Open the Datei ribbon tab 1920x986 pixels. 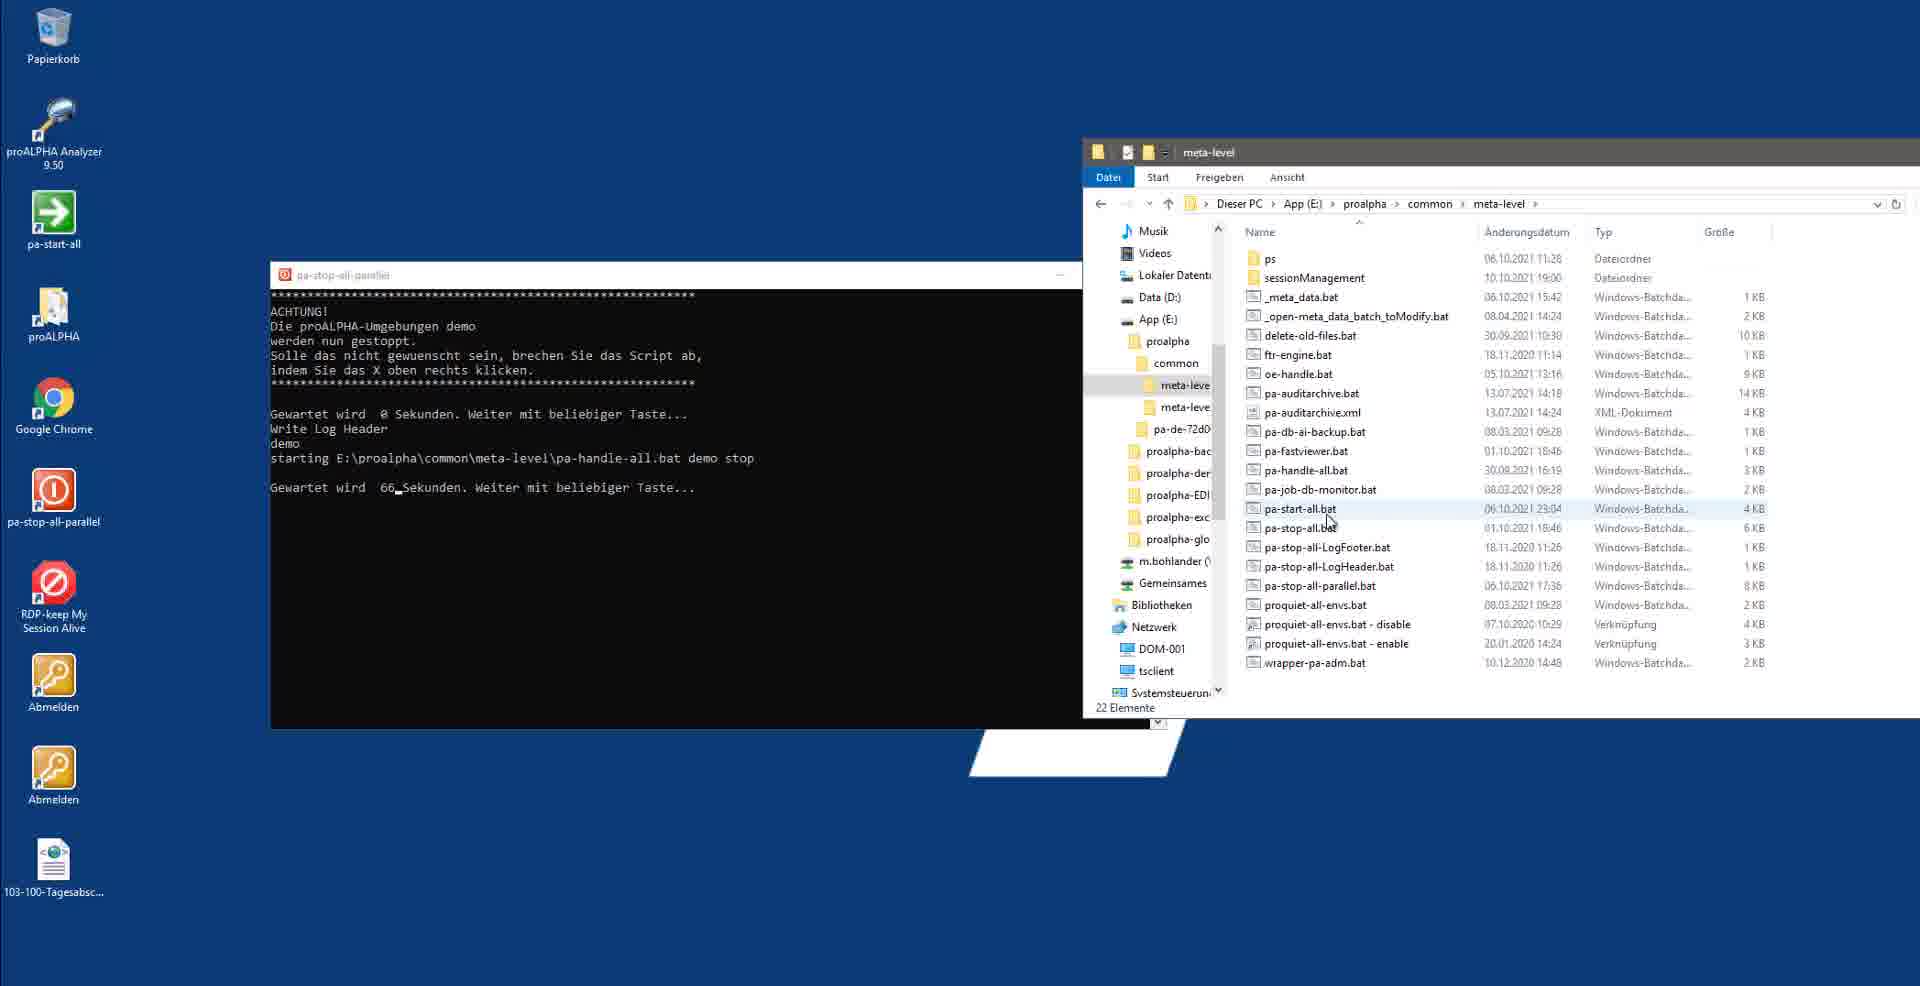[x=1108, y=177]
